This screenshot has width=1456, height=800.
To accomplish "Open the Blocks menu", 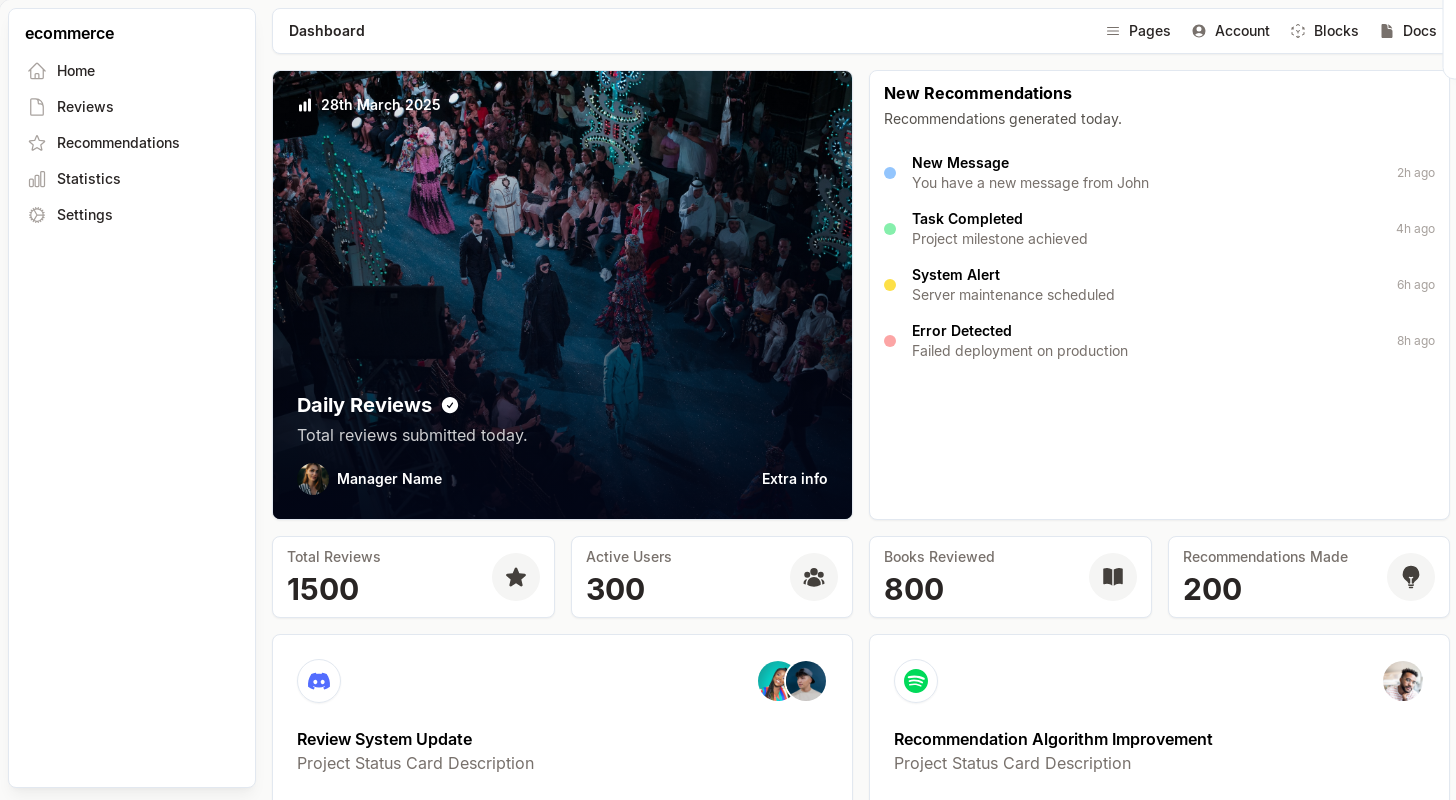I will pos(1324,31).
